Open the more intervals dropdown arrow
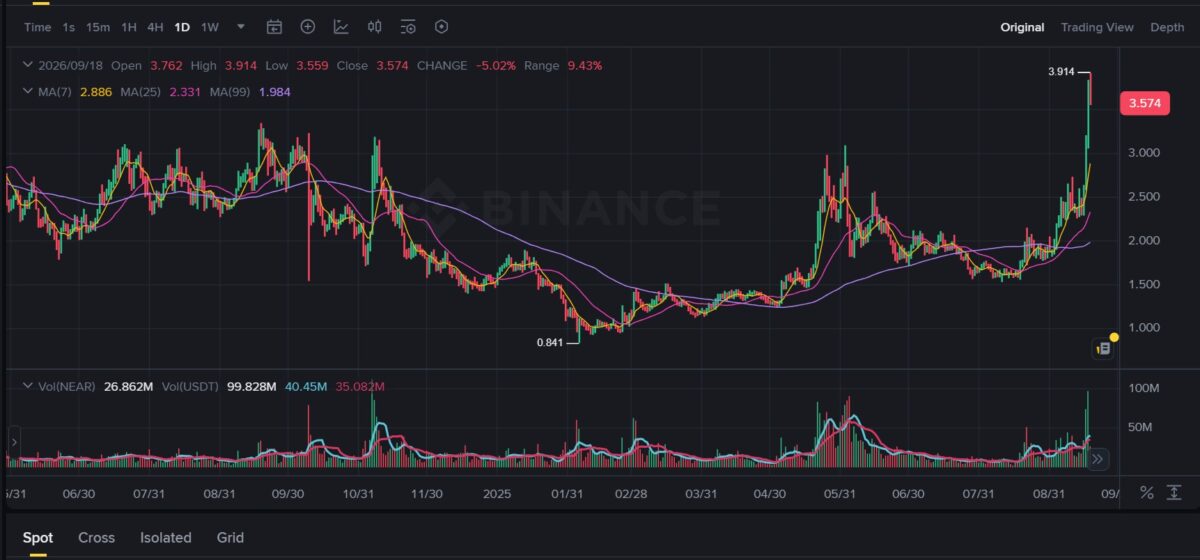Viewport: 1200px width, 560px height. (x=241, y=27)
